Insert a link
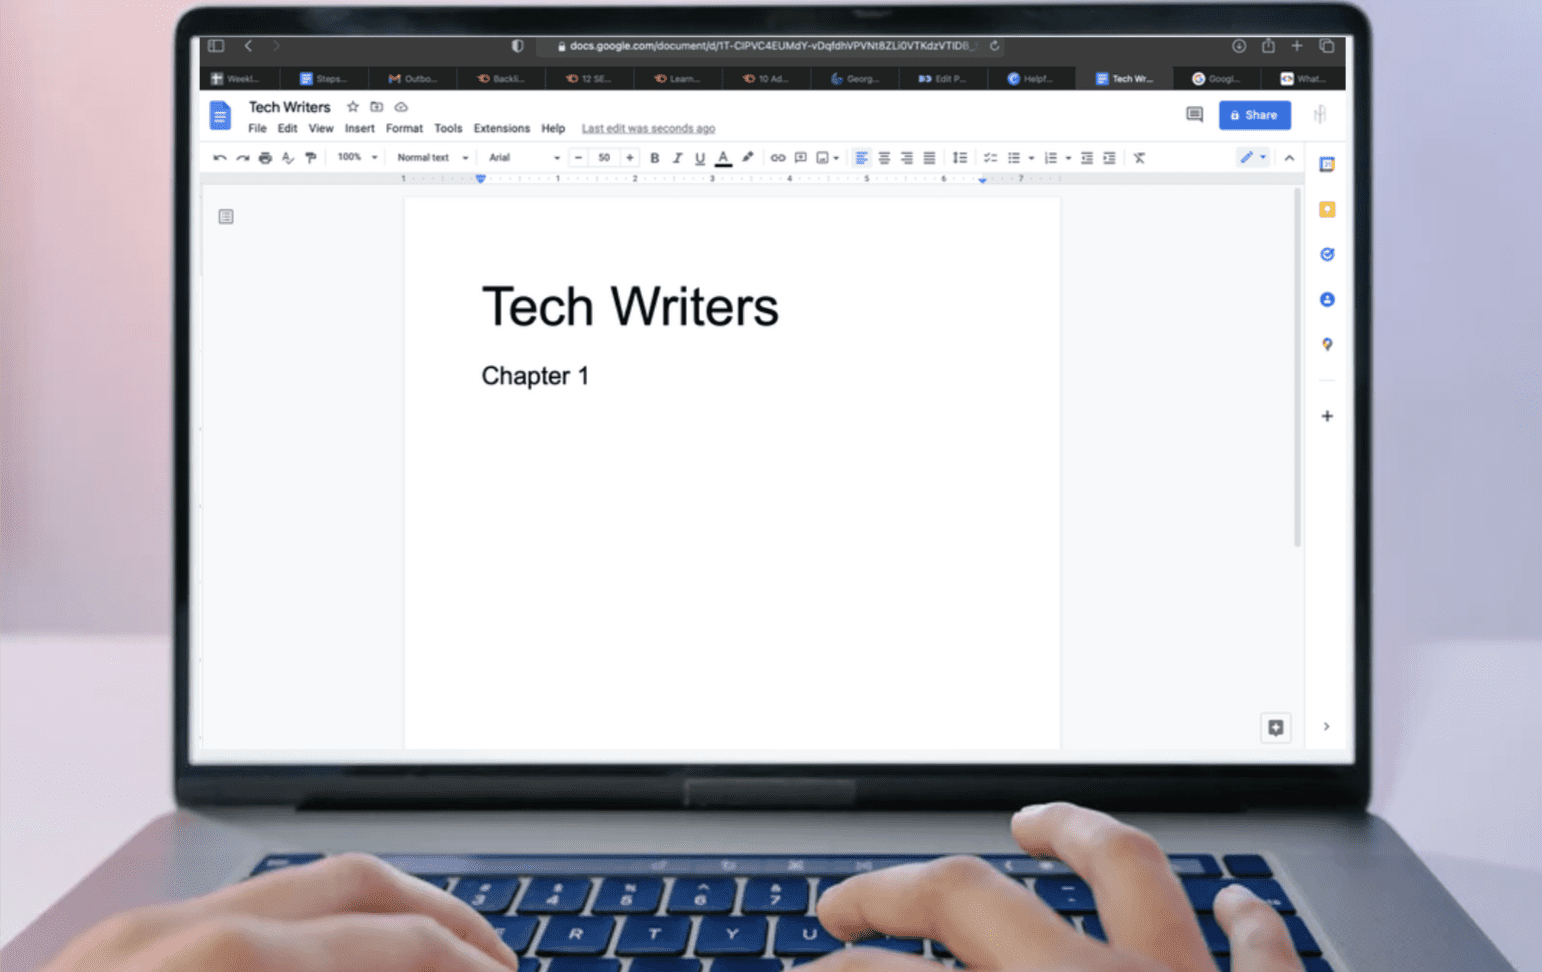The image size is (1542, 972). 777,158
